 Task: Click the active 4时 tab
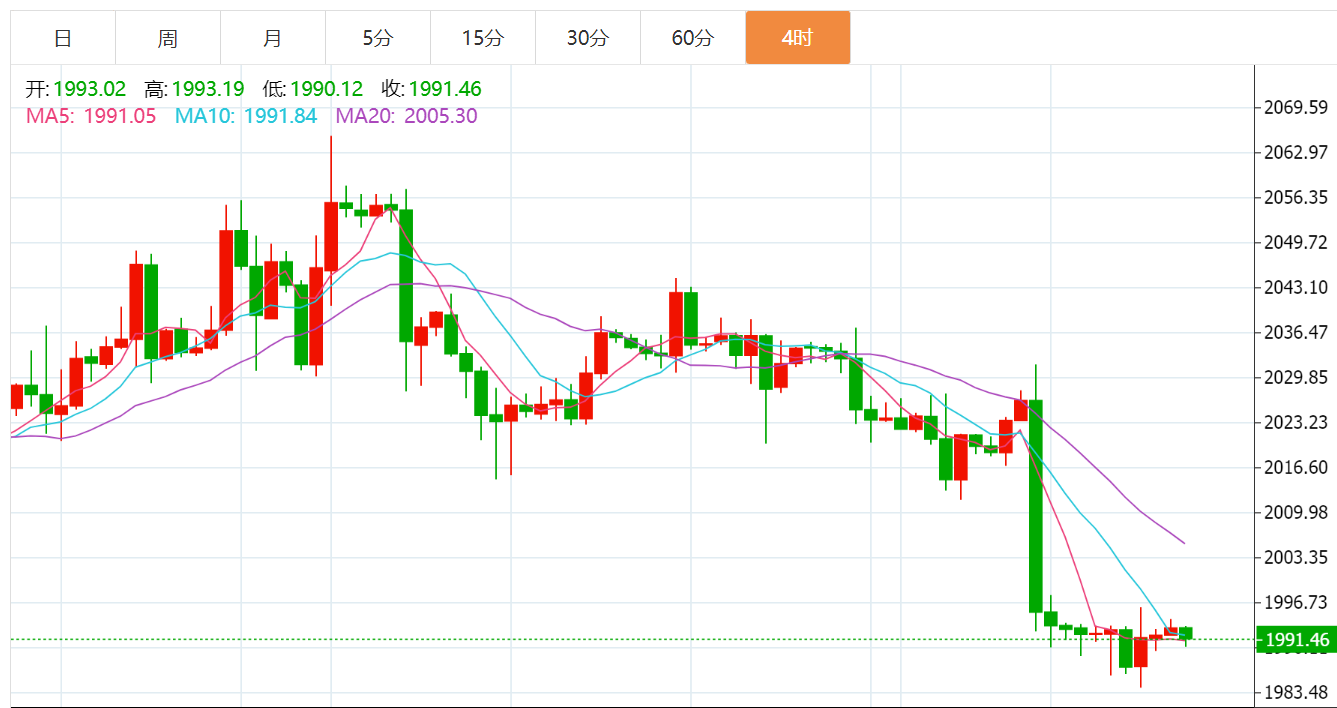click(798, 38)
